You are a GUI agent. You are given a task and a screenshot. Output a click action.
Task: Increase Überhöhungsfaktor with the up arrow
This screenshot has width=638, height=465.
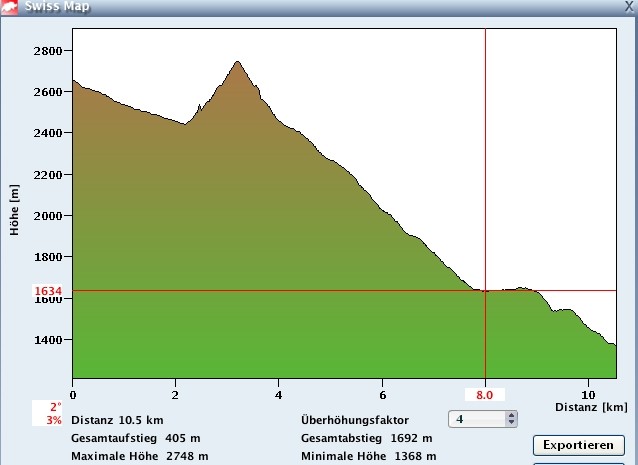512,415
